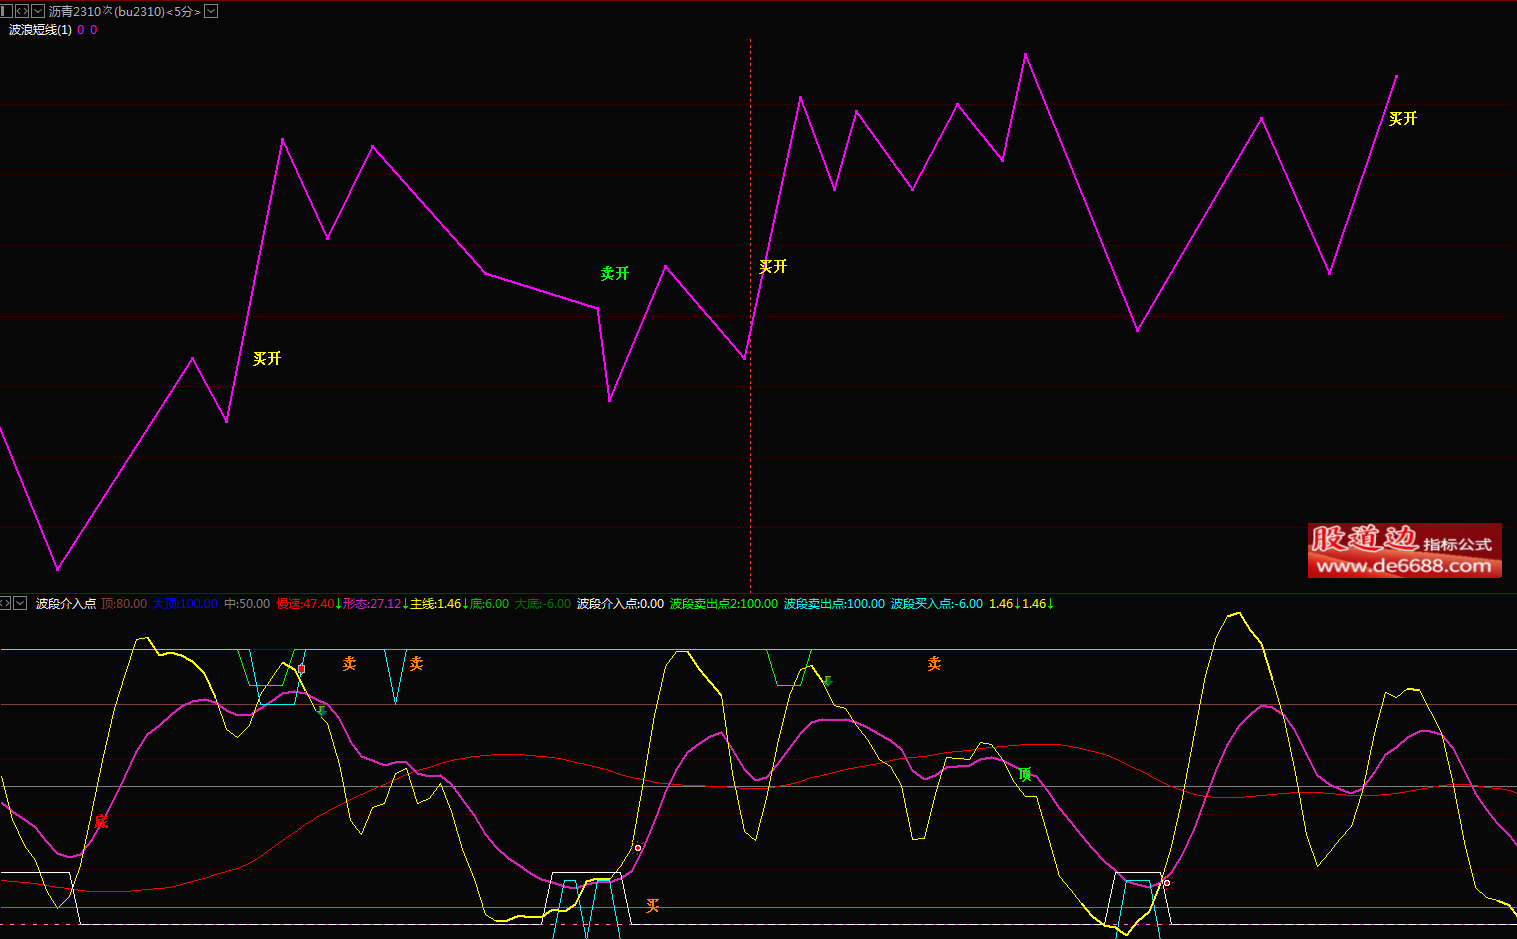Screen dimensions: 1517x939
Task: Click the green 顶 marker in sub-chart
Action: tap(1025, 774)
